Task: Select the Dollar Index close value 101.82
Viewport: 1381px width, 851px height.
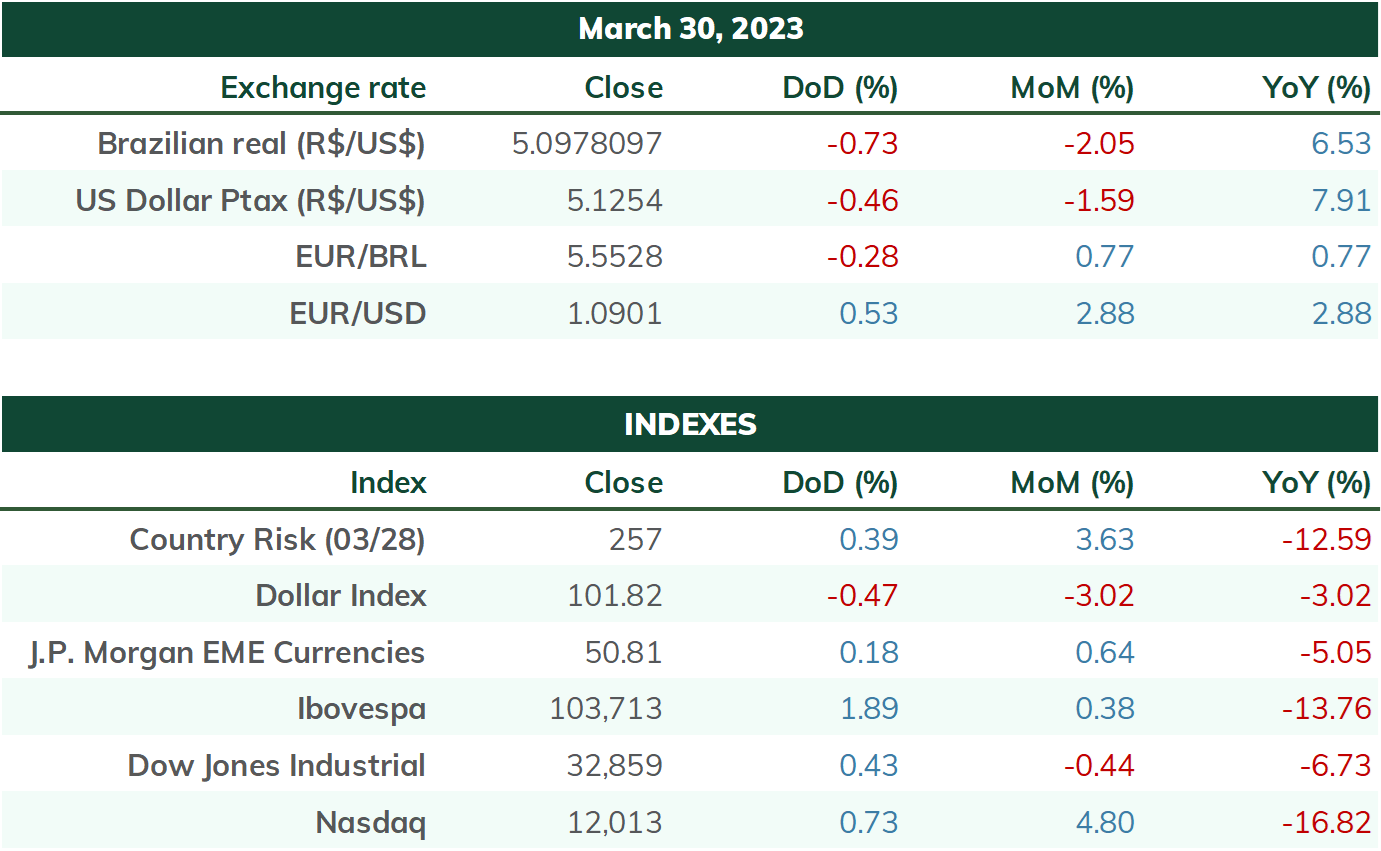Action: point(614,596)
